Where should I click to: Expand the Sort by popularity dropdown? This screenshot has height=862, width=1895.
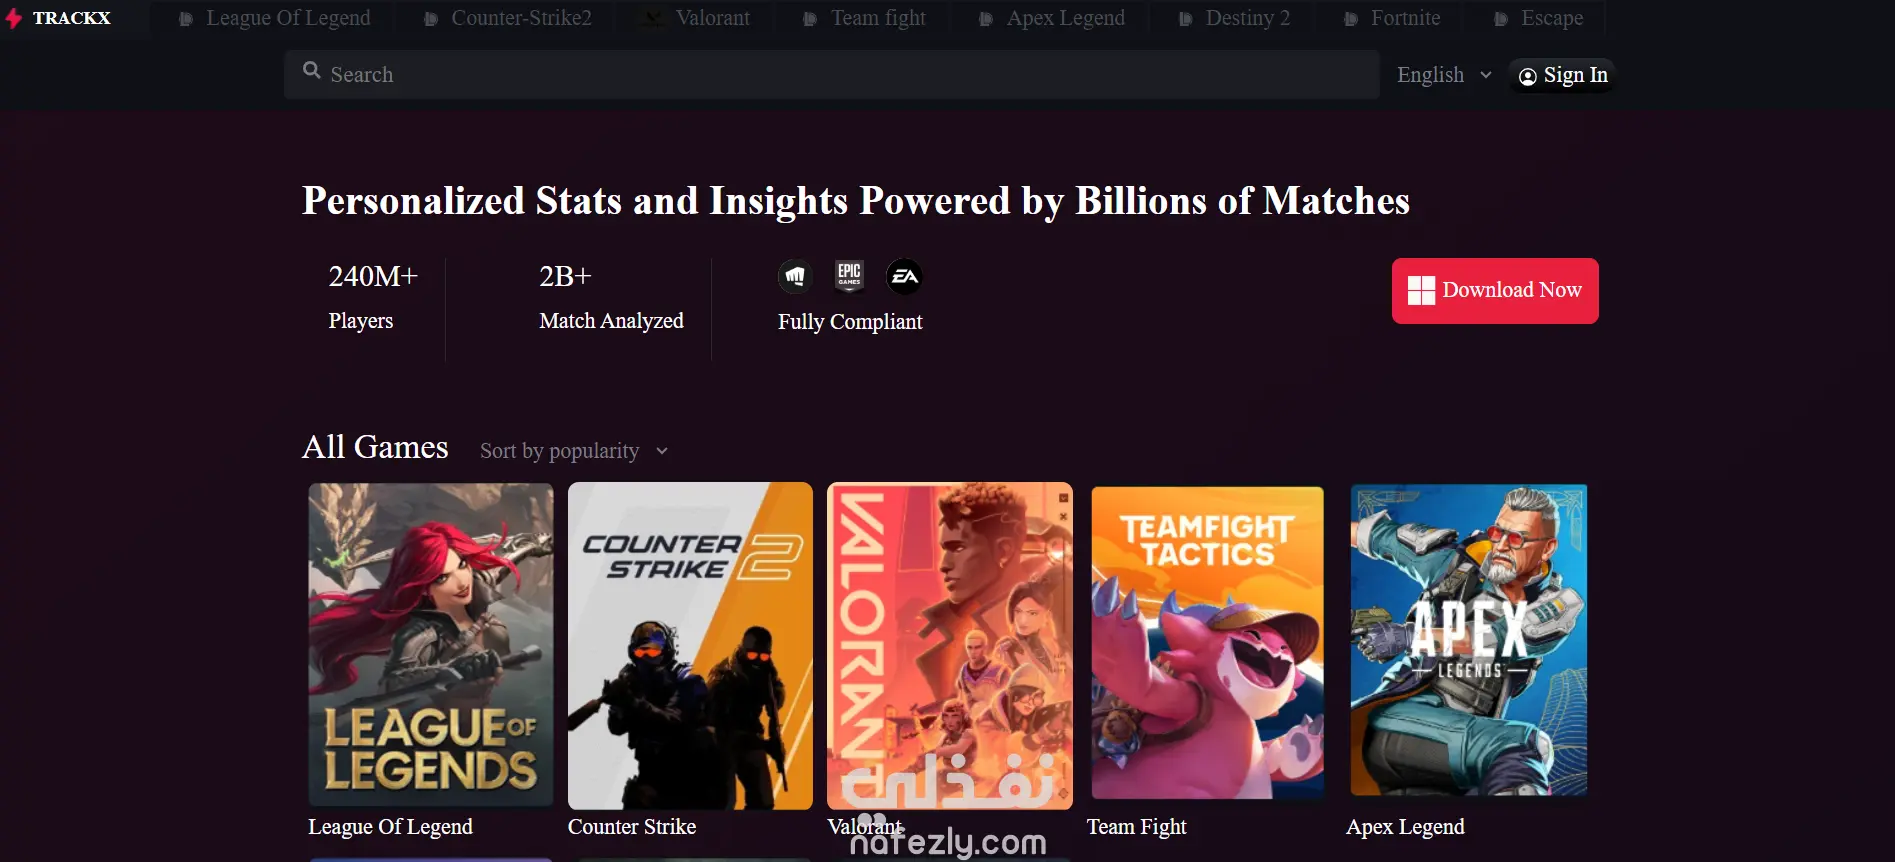tap(573, 451)
